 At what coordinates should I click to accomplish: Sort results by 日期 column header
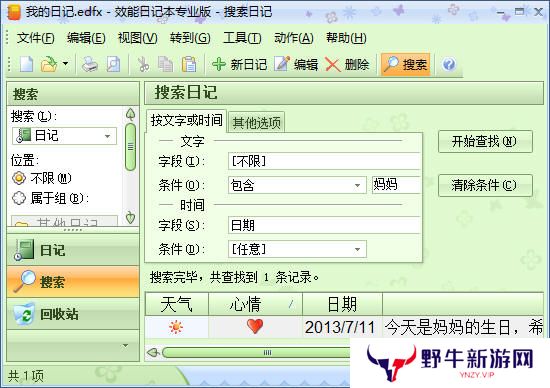pos(342,304)
